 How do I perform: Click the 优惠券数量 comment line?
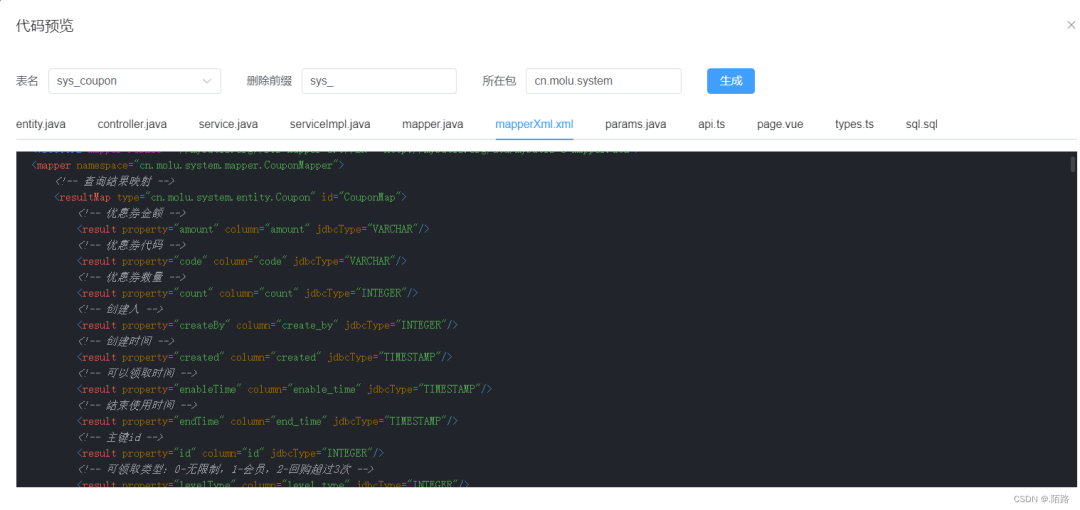click(132, 277)
